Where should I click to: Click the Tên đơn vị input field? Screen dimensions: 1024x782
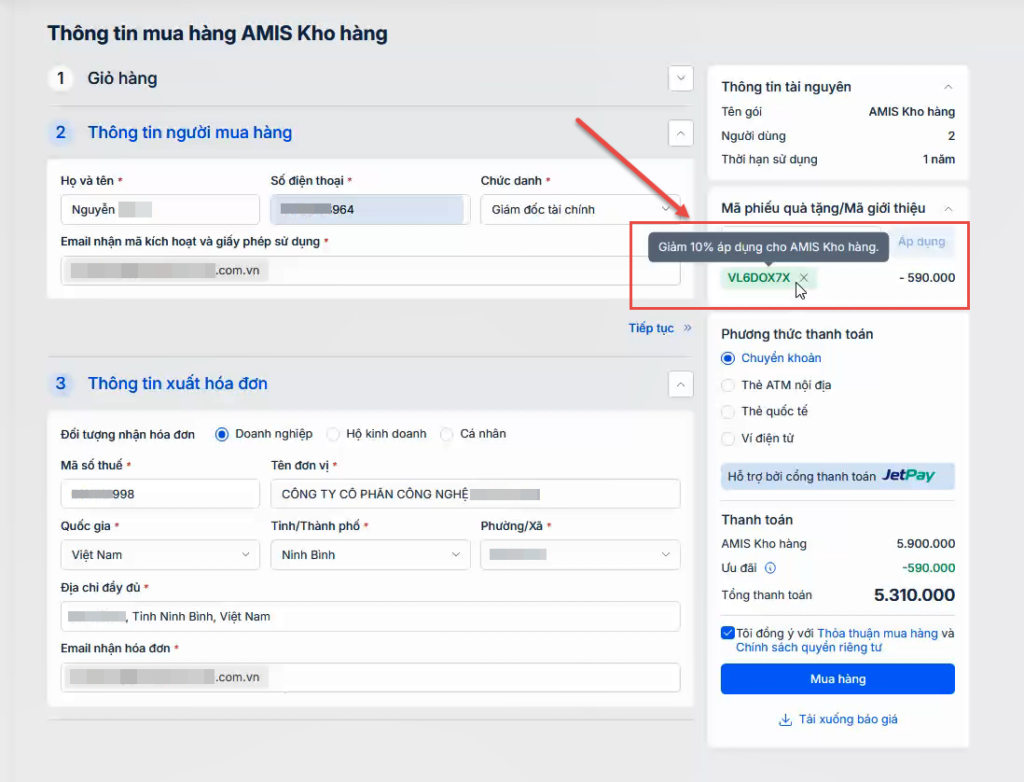pos(475,494)
